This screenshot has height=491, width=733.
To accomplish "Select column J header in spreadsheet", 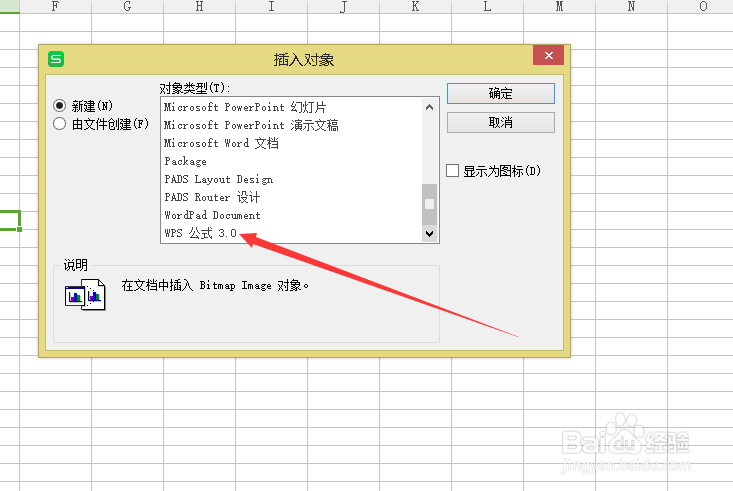I will pyautogui.click(x=344, y=7).
